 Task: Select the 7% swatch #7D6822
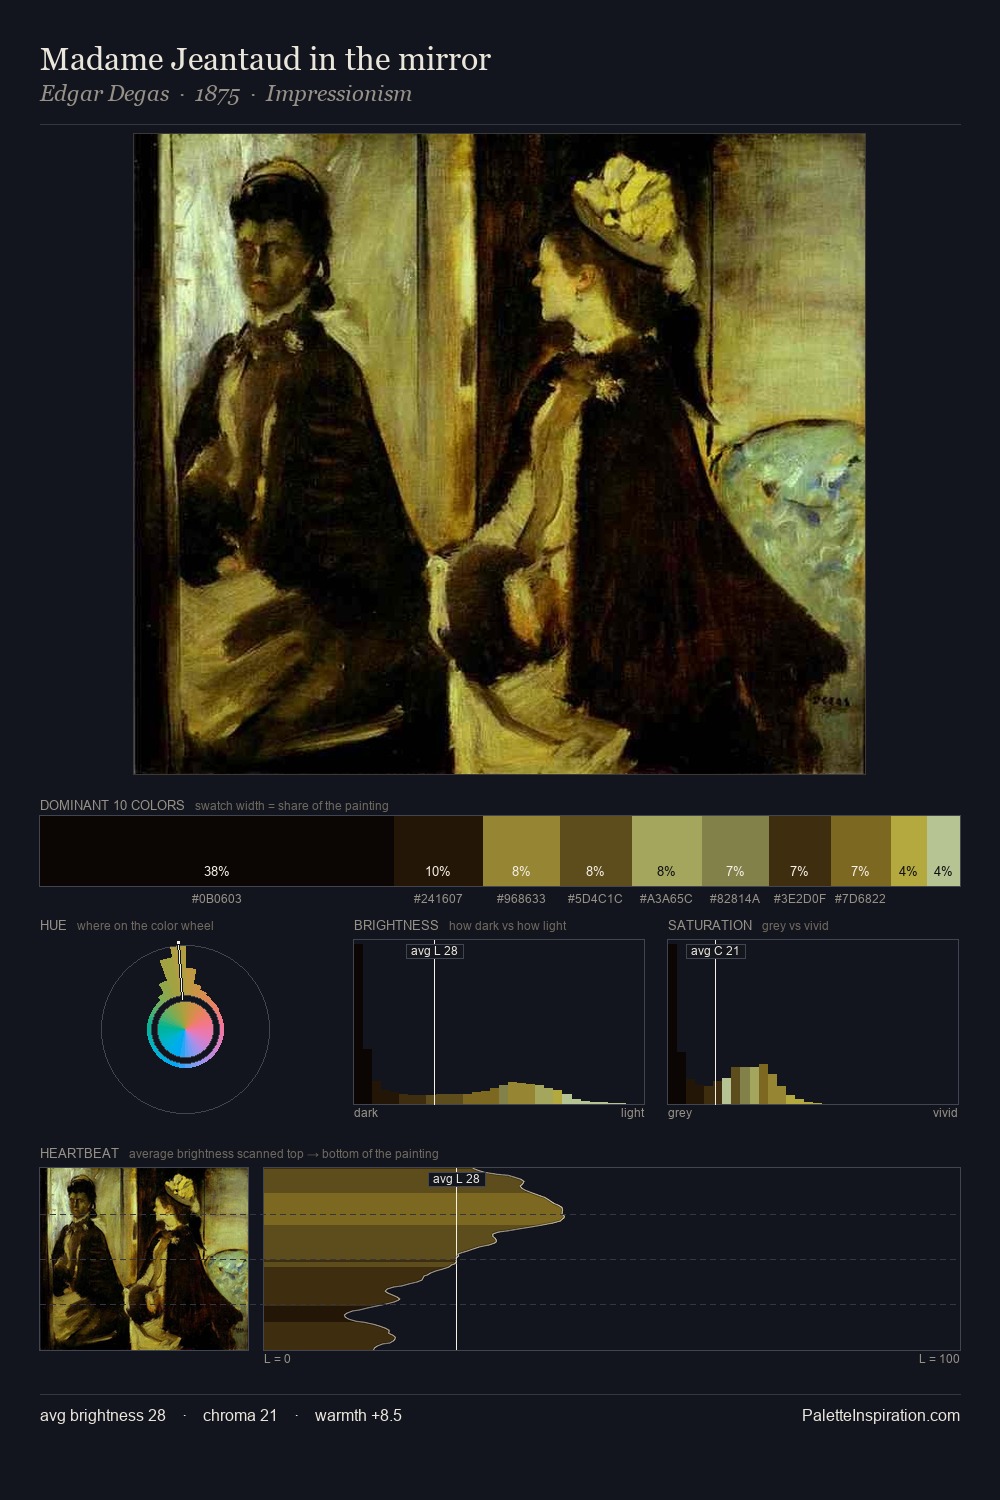click(861, 851)
